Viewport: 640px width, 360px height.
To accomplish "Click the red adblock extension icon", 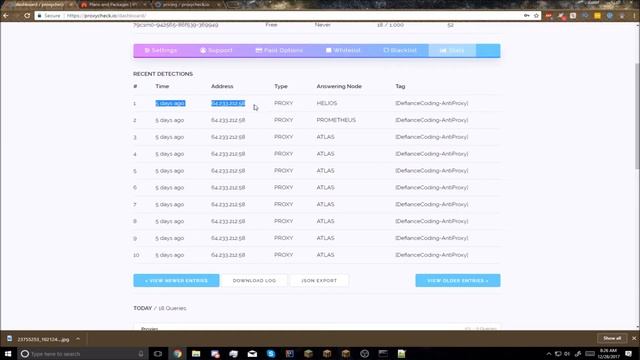I will [549, 16].
